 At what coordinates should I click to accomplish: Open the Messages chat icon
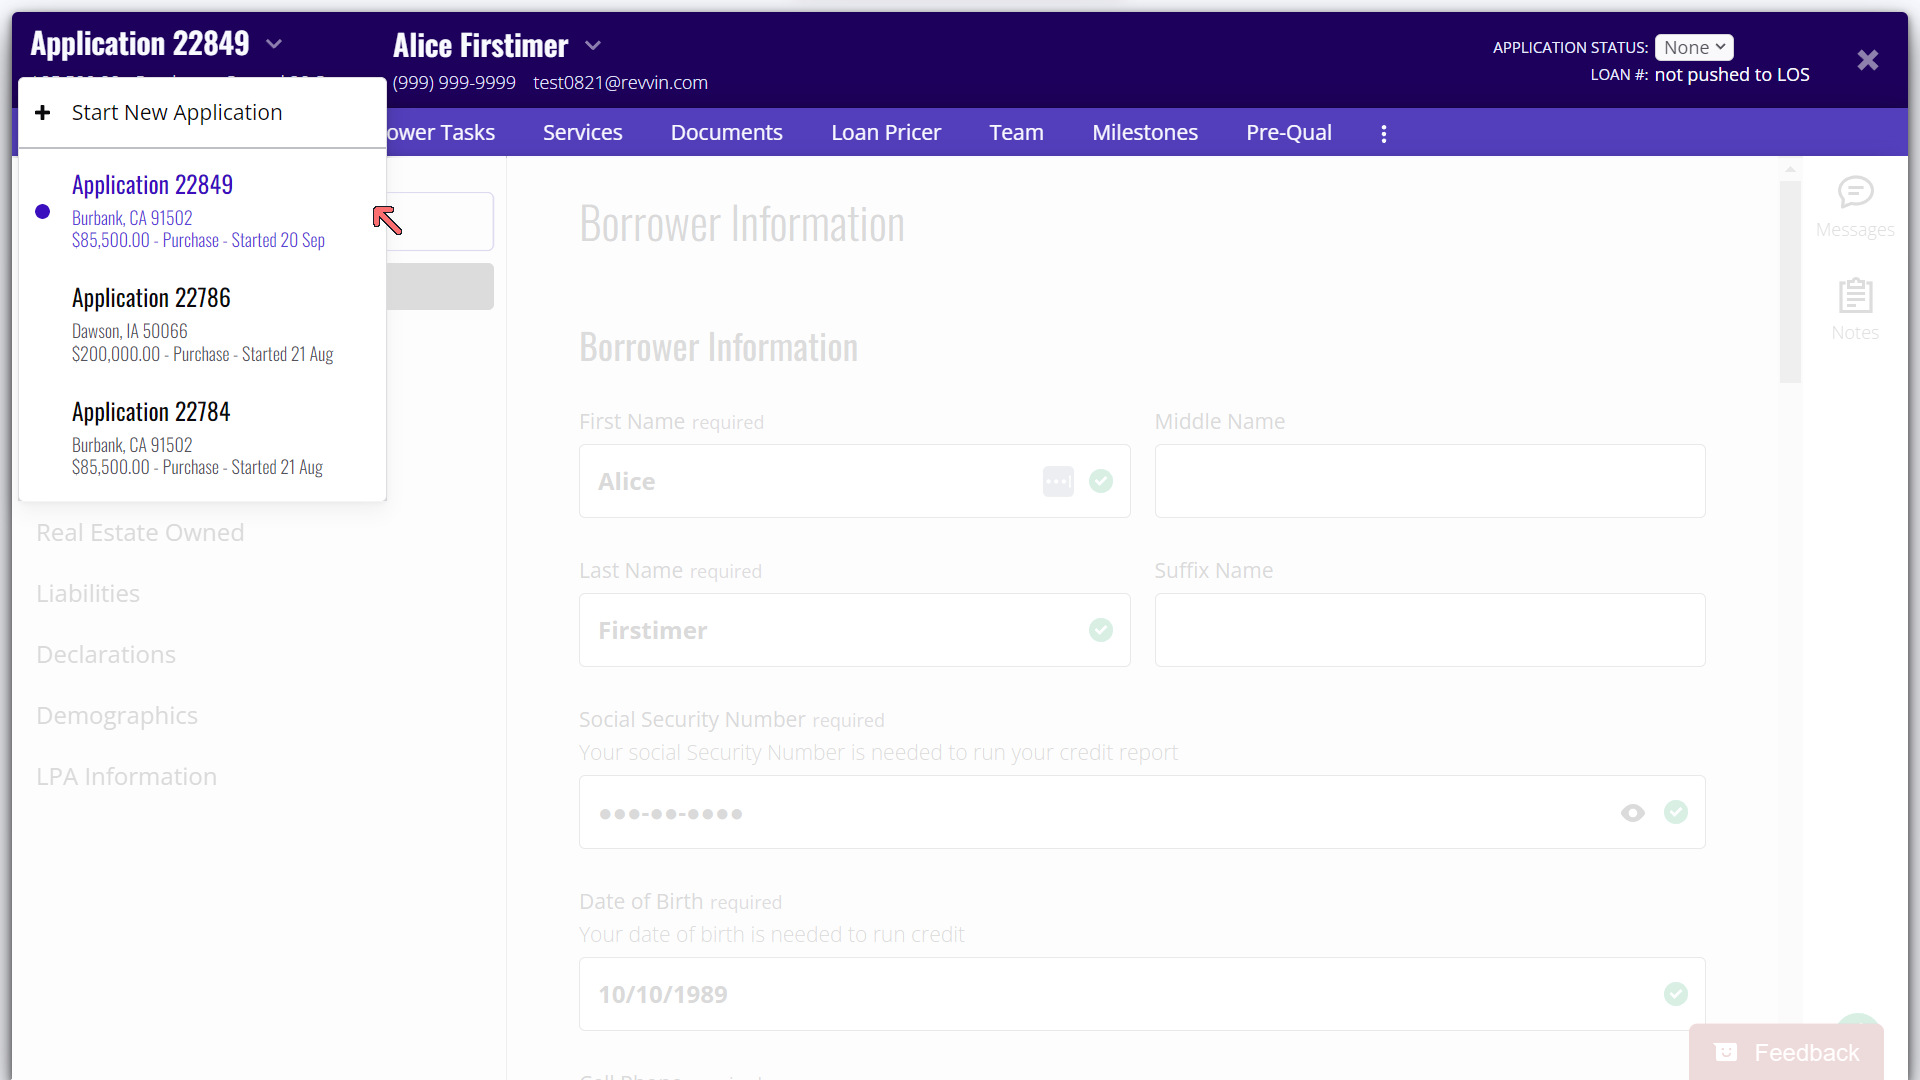coord(1855,192)
